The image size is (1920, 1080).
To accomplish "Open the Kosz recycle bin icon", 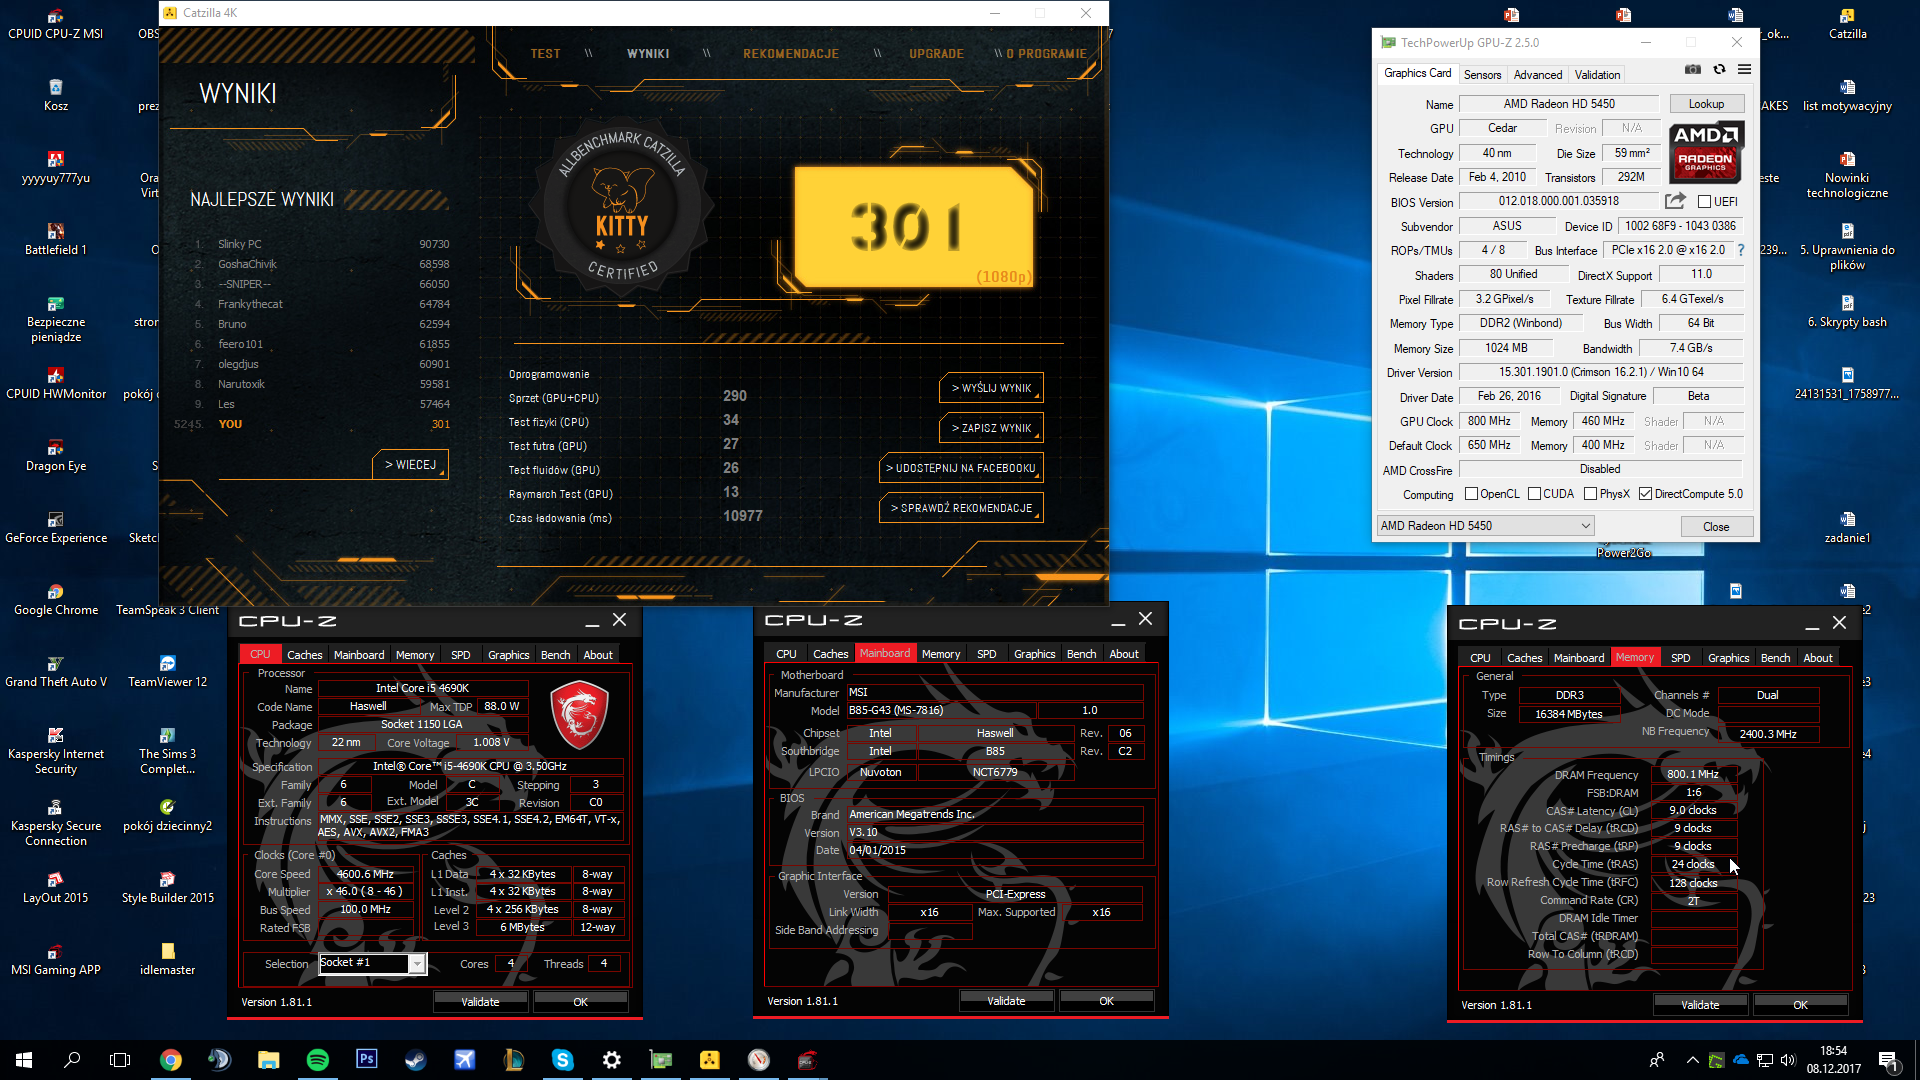I will 56,96.
